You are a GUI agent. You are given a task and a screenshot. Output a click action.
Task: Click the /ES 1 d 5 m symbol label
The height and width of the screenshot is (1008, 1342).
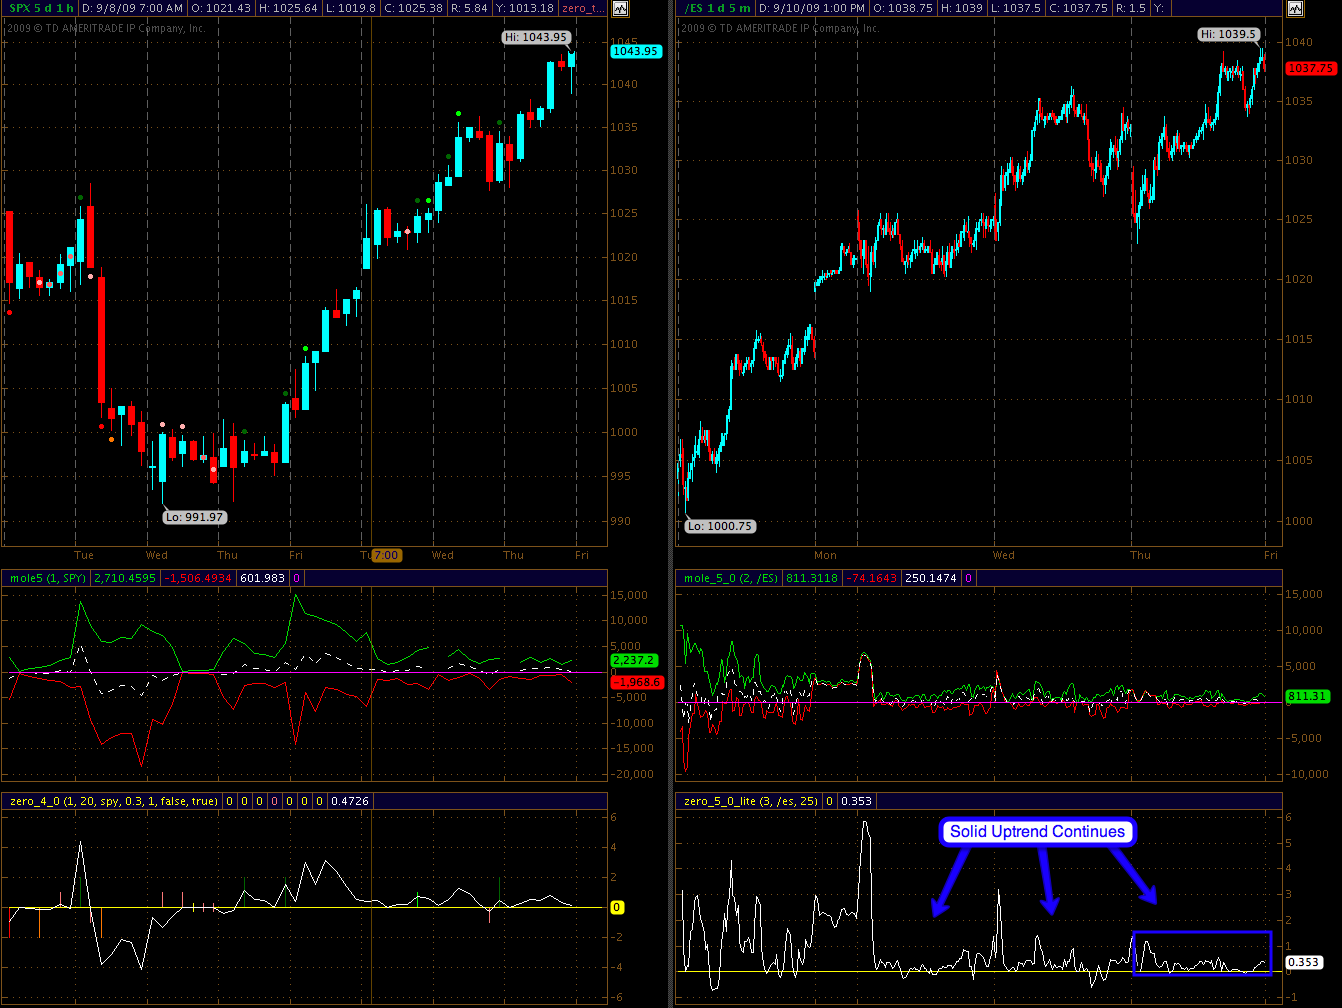pos(716,8)
